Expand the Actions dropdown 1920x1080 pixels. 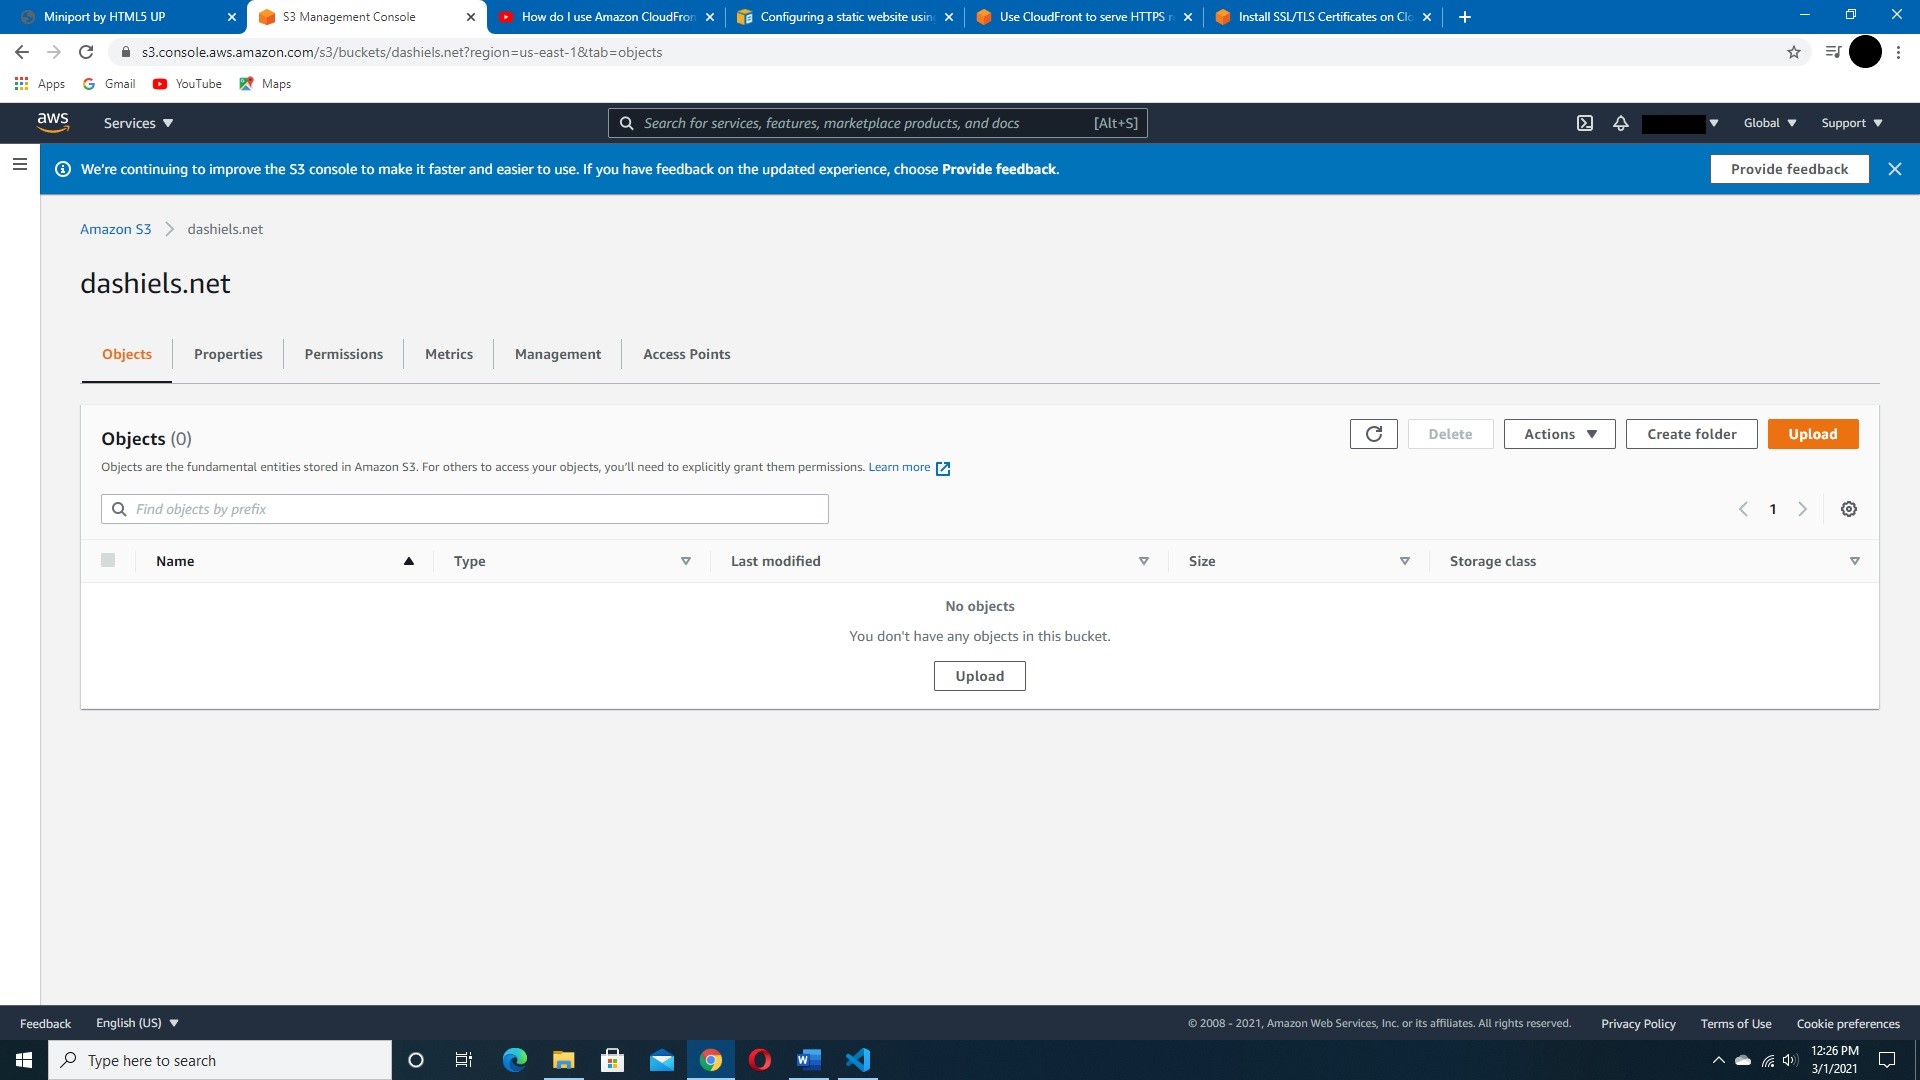[1559, 434]
